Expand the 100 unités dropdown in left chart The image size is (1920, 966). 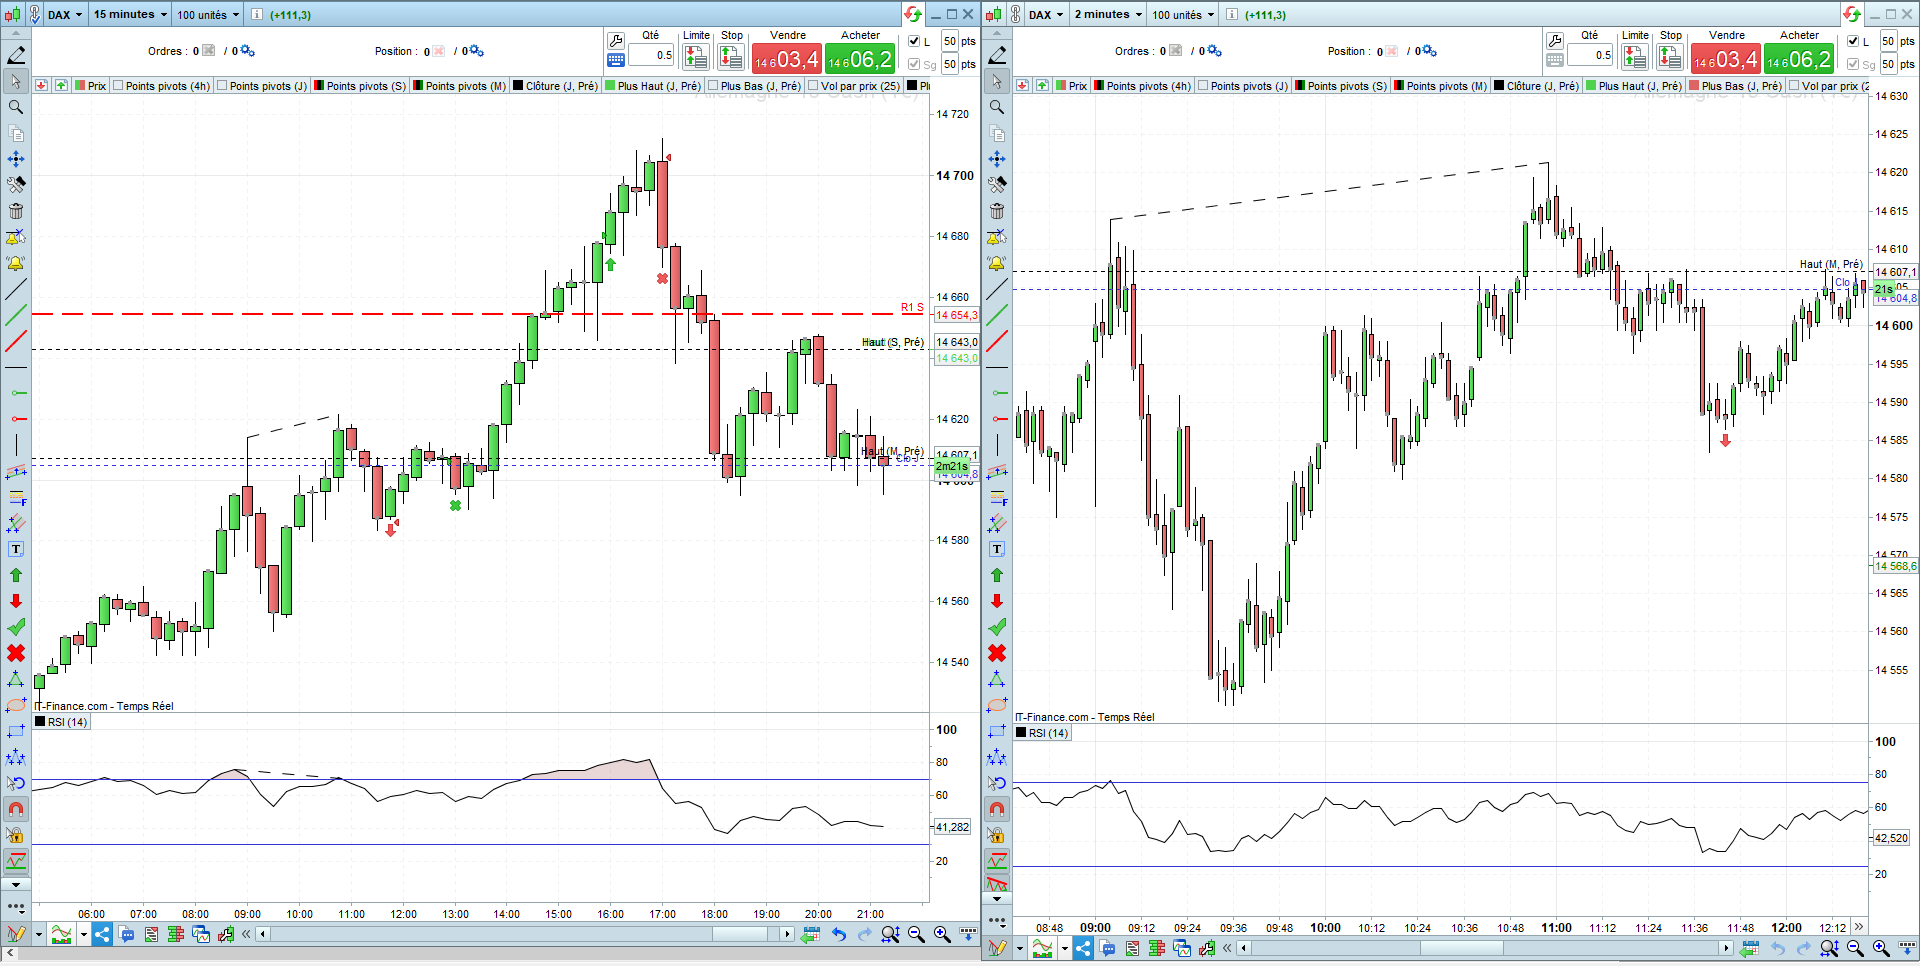pos(208,14)
